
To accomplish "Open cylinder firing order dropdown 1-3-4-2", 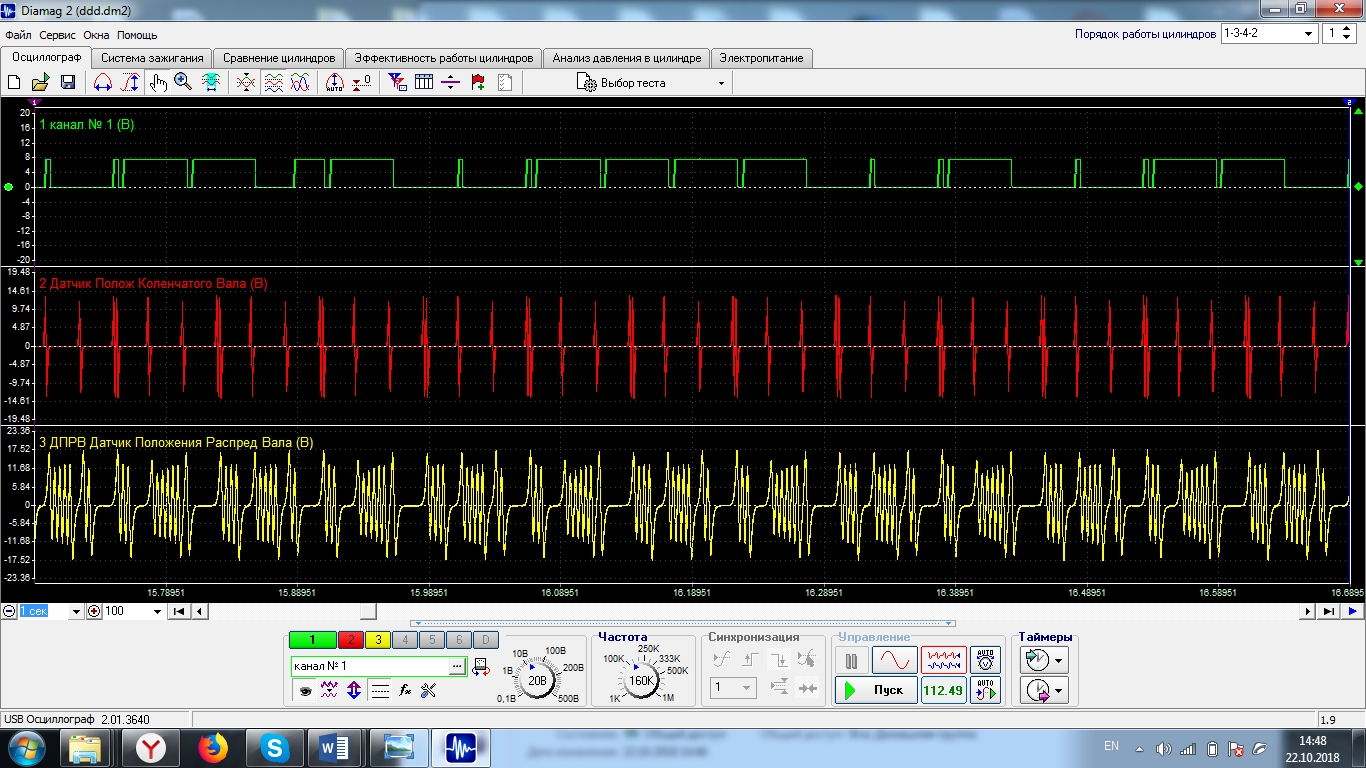I will point(1268,33).
